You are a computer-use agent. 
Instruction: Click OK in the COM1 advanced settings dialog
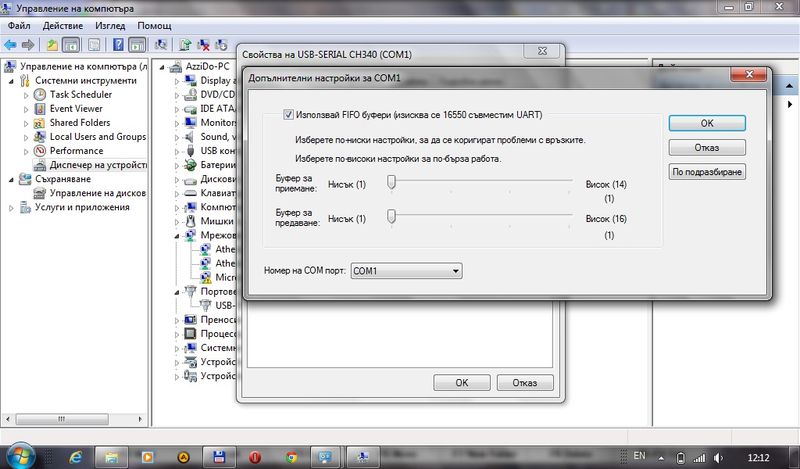pyautogui.click(x=706, y=123)
